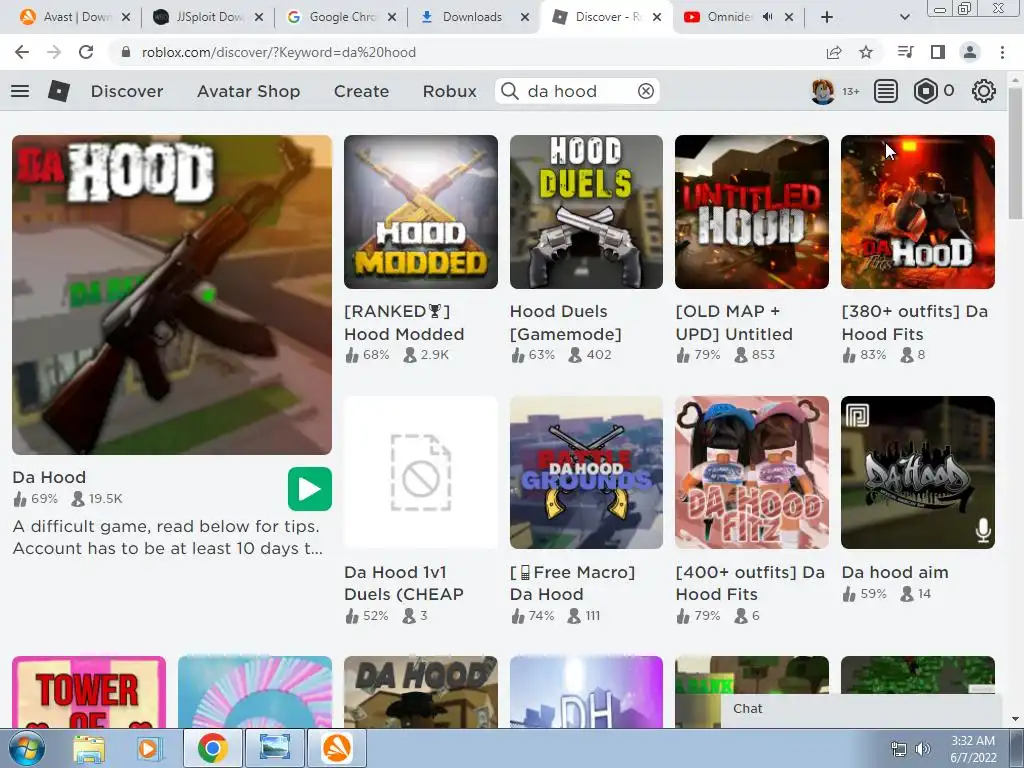Bookmark the page with the star icon
The image size is (1024, 768).
coord(866,52)
